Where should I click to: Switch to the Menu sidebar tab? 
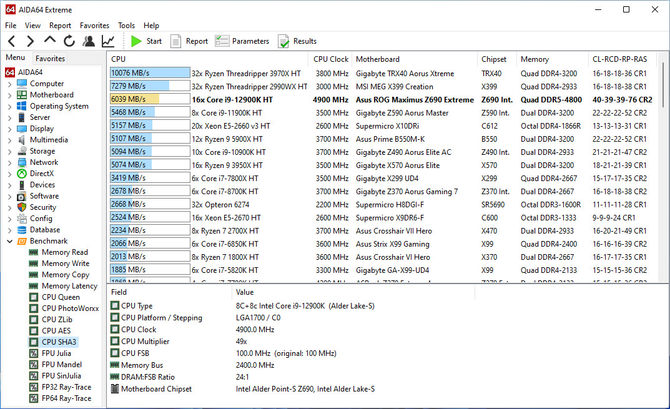[x=15, y=58]
